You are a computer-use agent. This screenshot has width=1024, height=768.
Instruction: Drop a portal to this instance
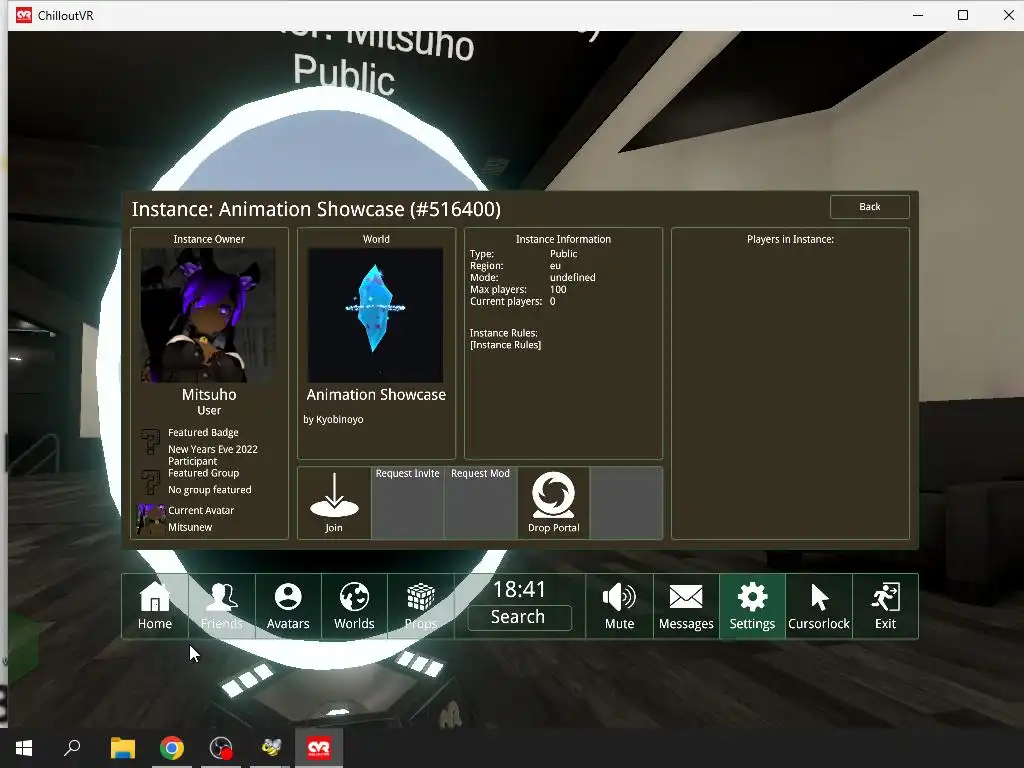pos(553,502)
